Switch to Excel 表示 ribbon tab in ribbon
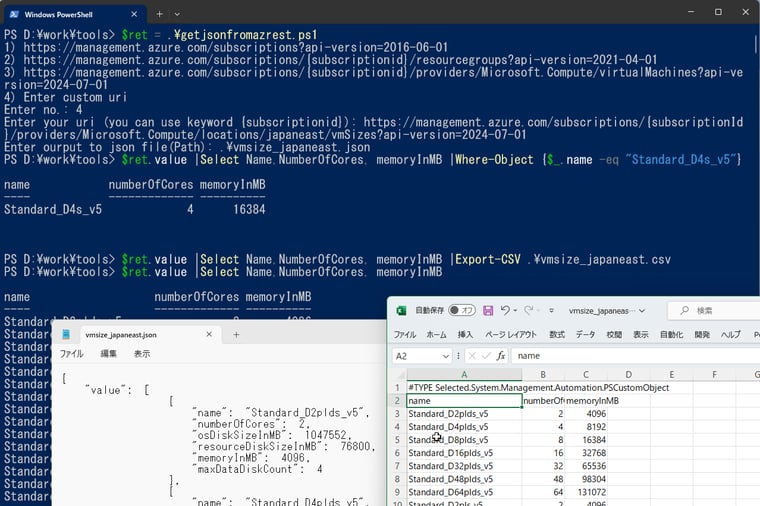The height and width of the screenshot is (506, 760). (x=641, y=334)
